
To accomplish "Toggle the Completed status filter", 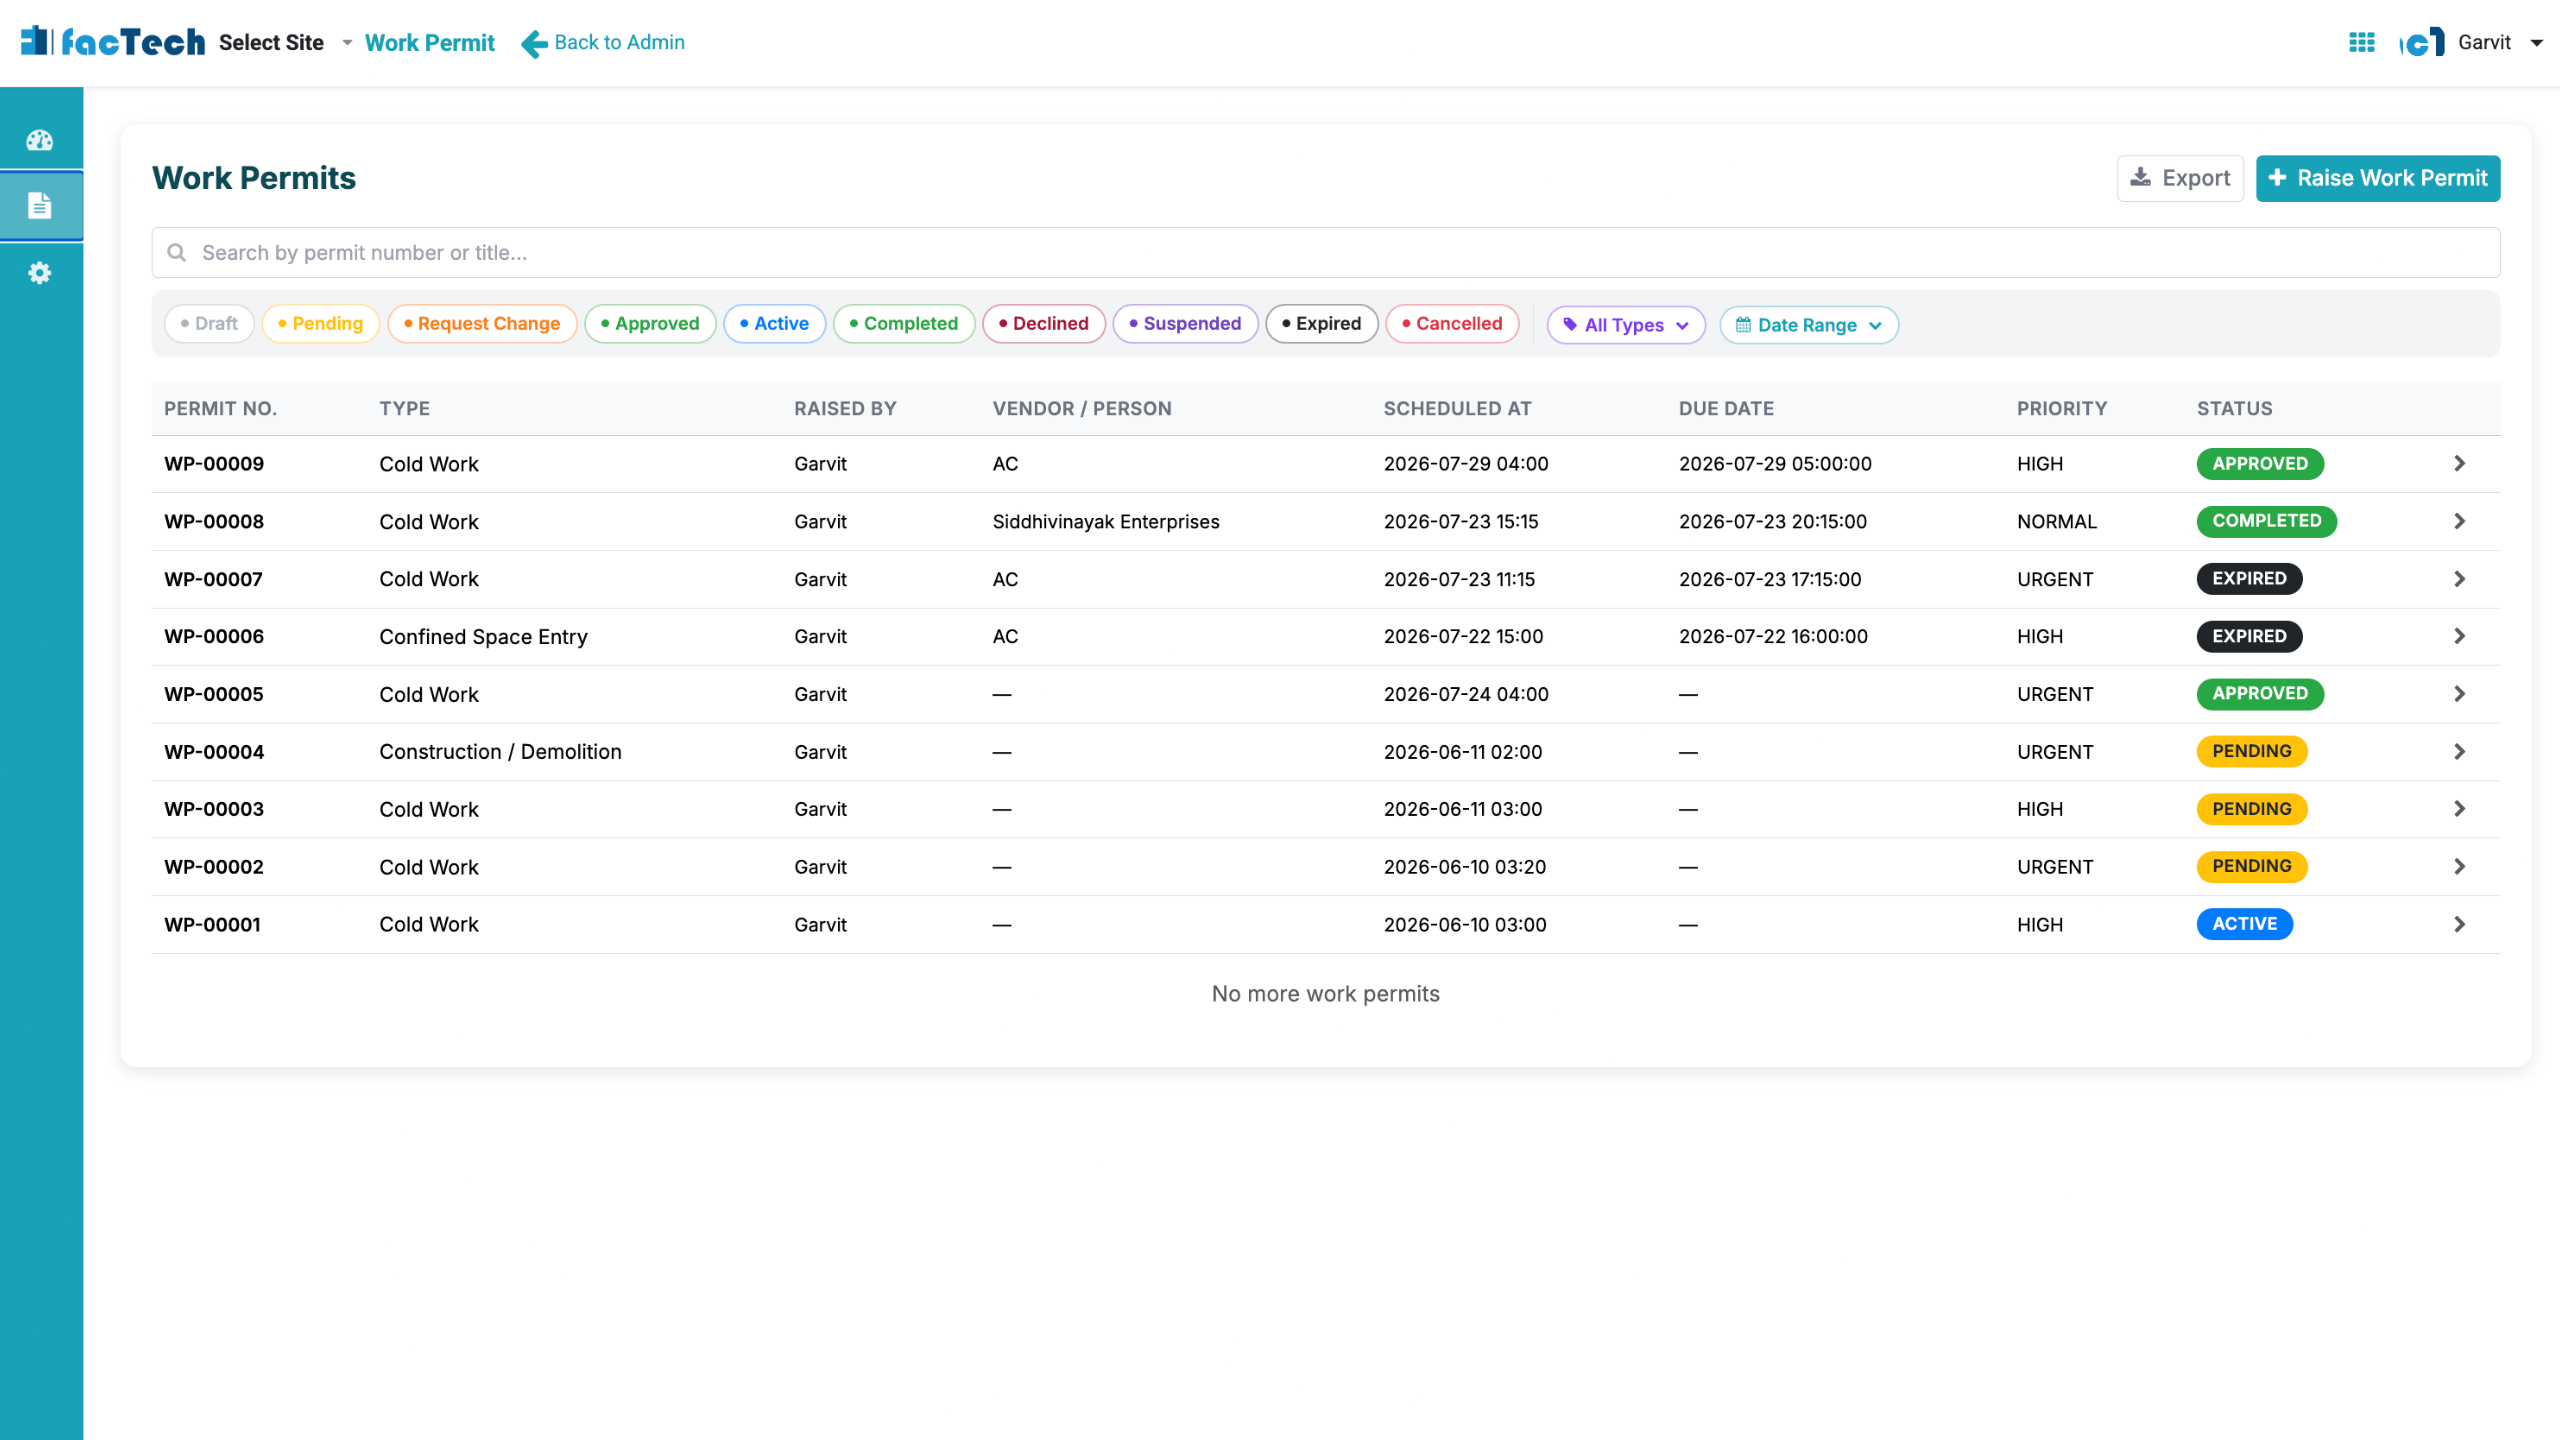I will pos(904,323).
